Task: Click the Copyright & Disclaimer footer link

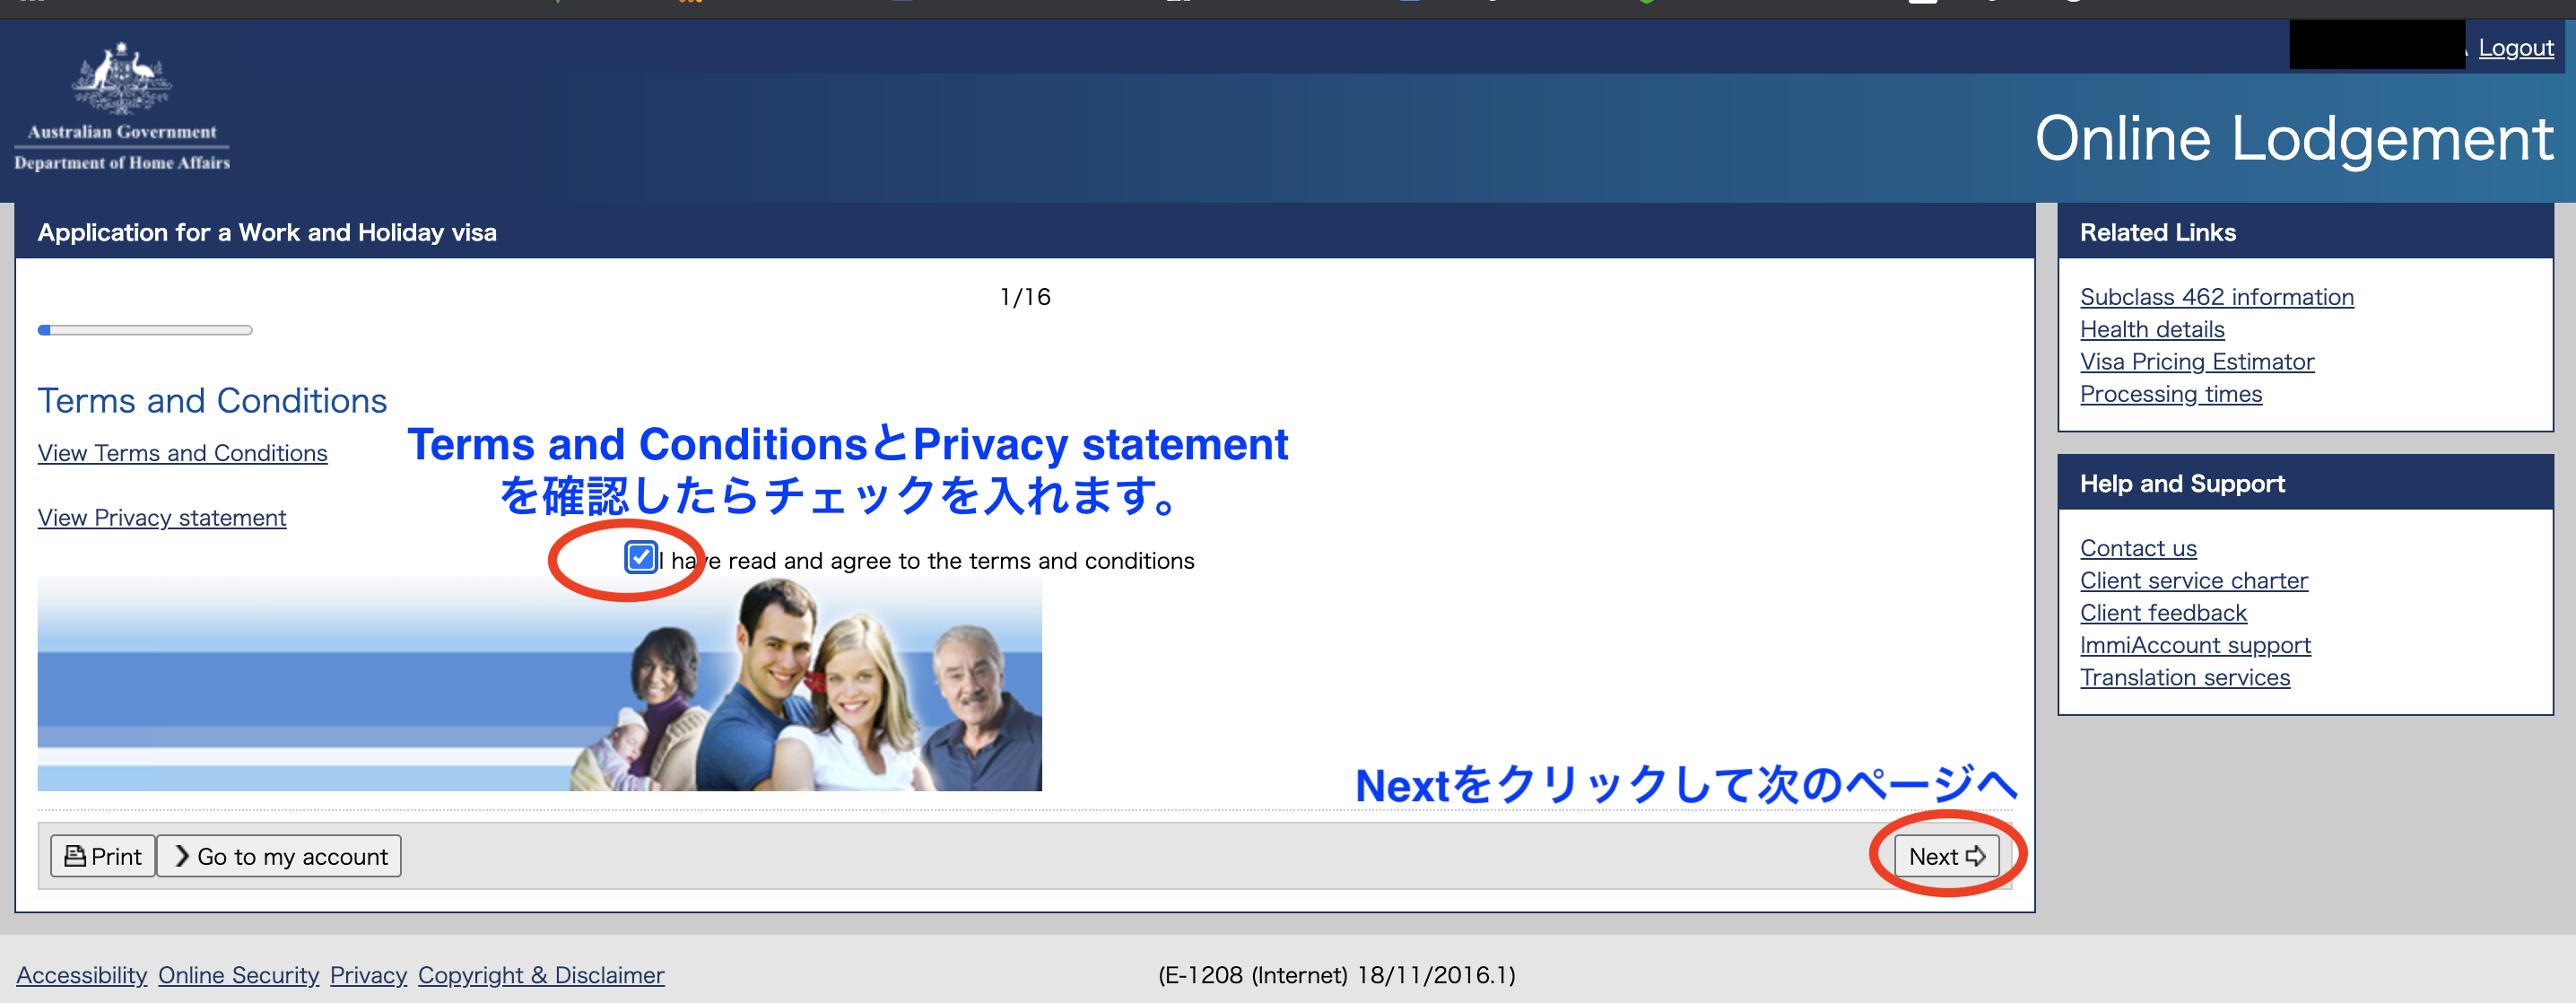Action: [541, 975]
